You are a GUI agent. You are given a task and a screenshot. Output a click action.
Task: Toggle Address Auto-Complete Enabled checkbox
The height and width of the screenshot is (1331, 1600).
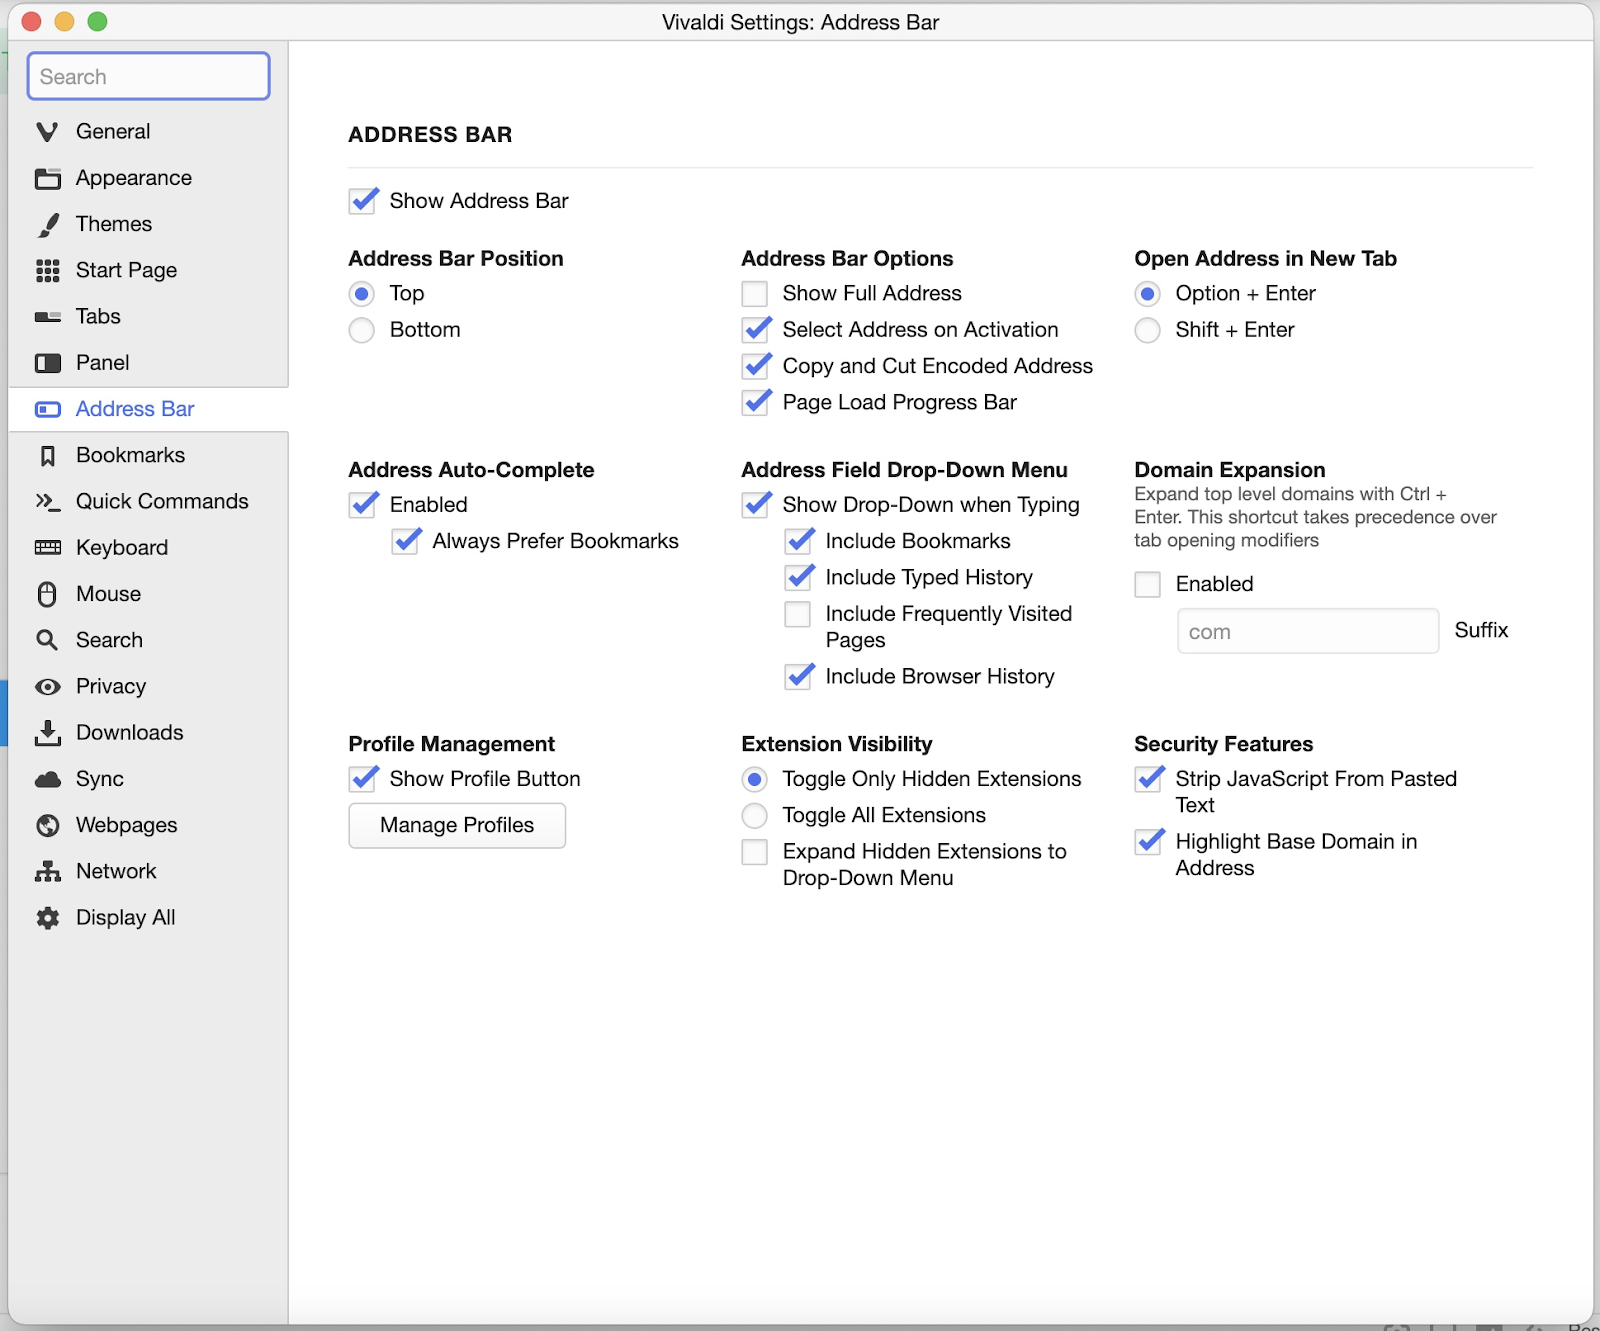[x=363, y=504]
